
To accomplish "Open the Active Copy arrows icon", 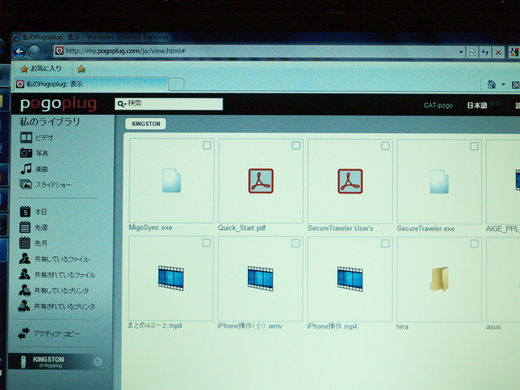I will [x=24, y=333].
